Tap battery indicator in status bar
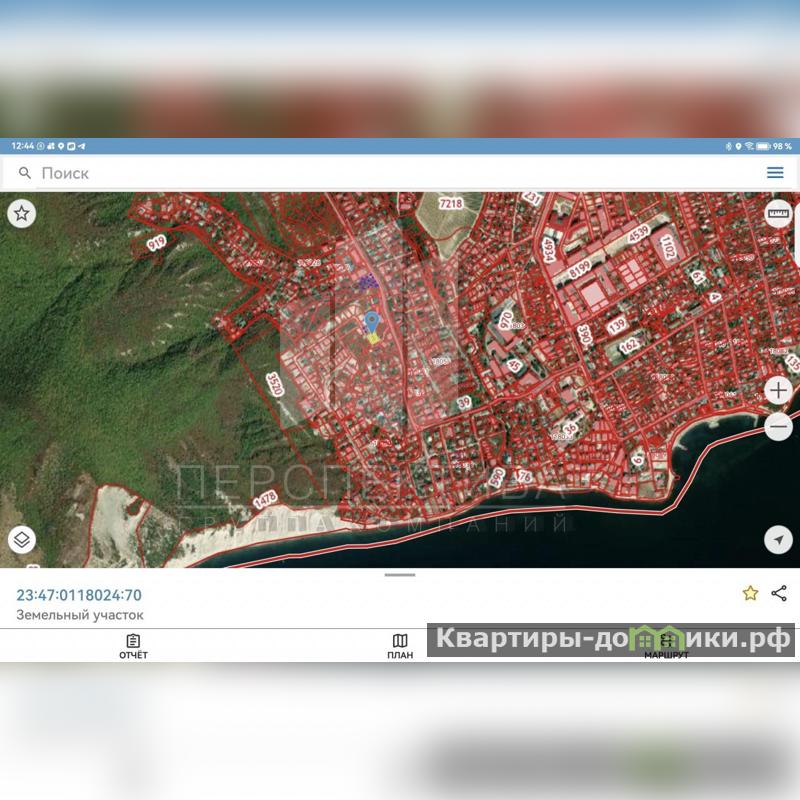Viewport: 800px width, 800px height. point(763,146)
